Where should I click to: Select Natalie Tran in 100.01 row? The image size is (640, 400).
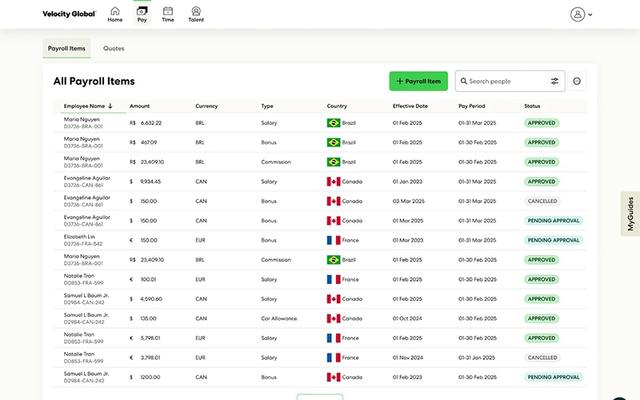[x=79, y=276]
